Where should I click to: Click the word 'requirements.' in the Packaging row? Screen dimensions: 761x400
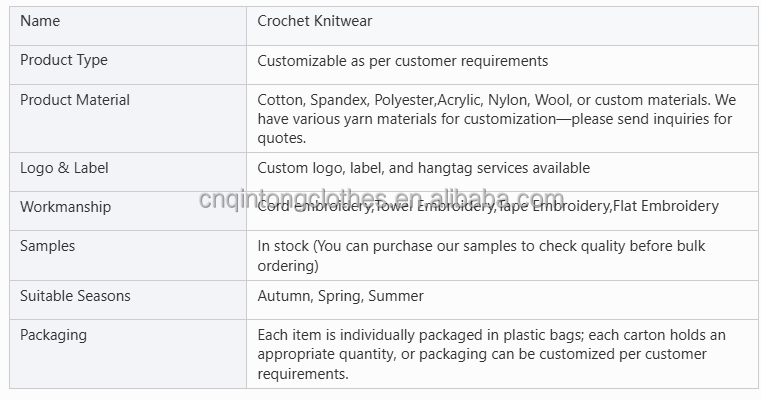point(303,374)
